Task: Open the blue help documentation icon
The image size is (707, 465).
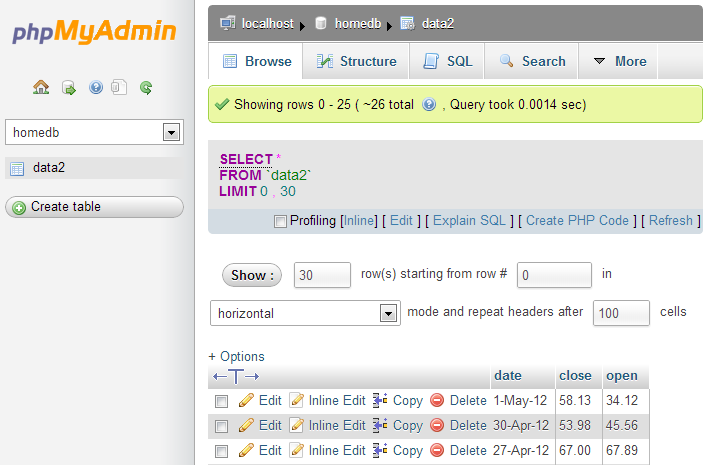Action: pos(96,87)
